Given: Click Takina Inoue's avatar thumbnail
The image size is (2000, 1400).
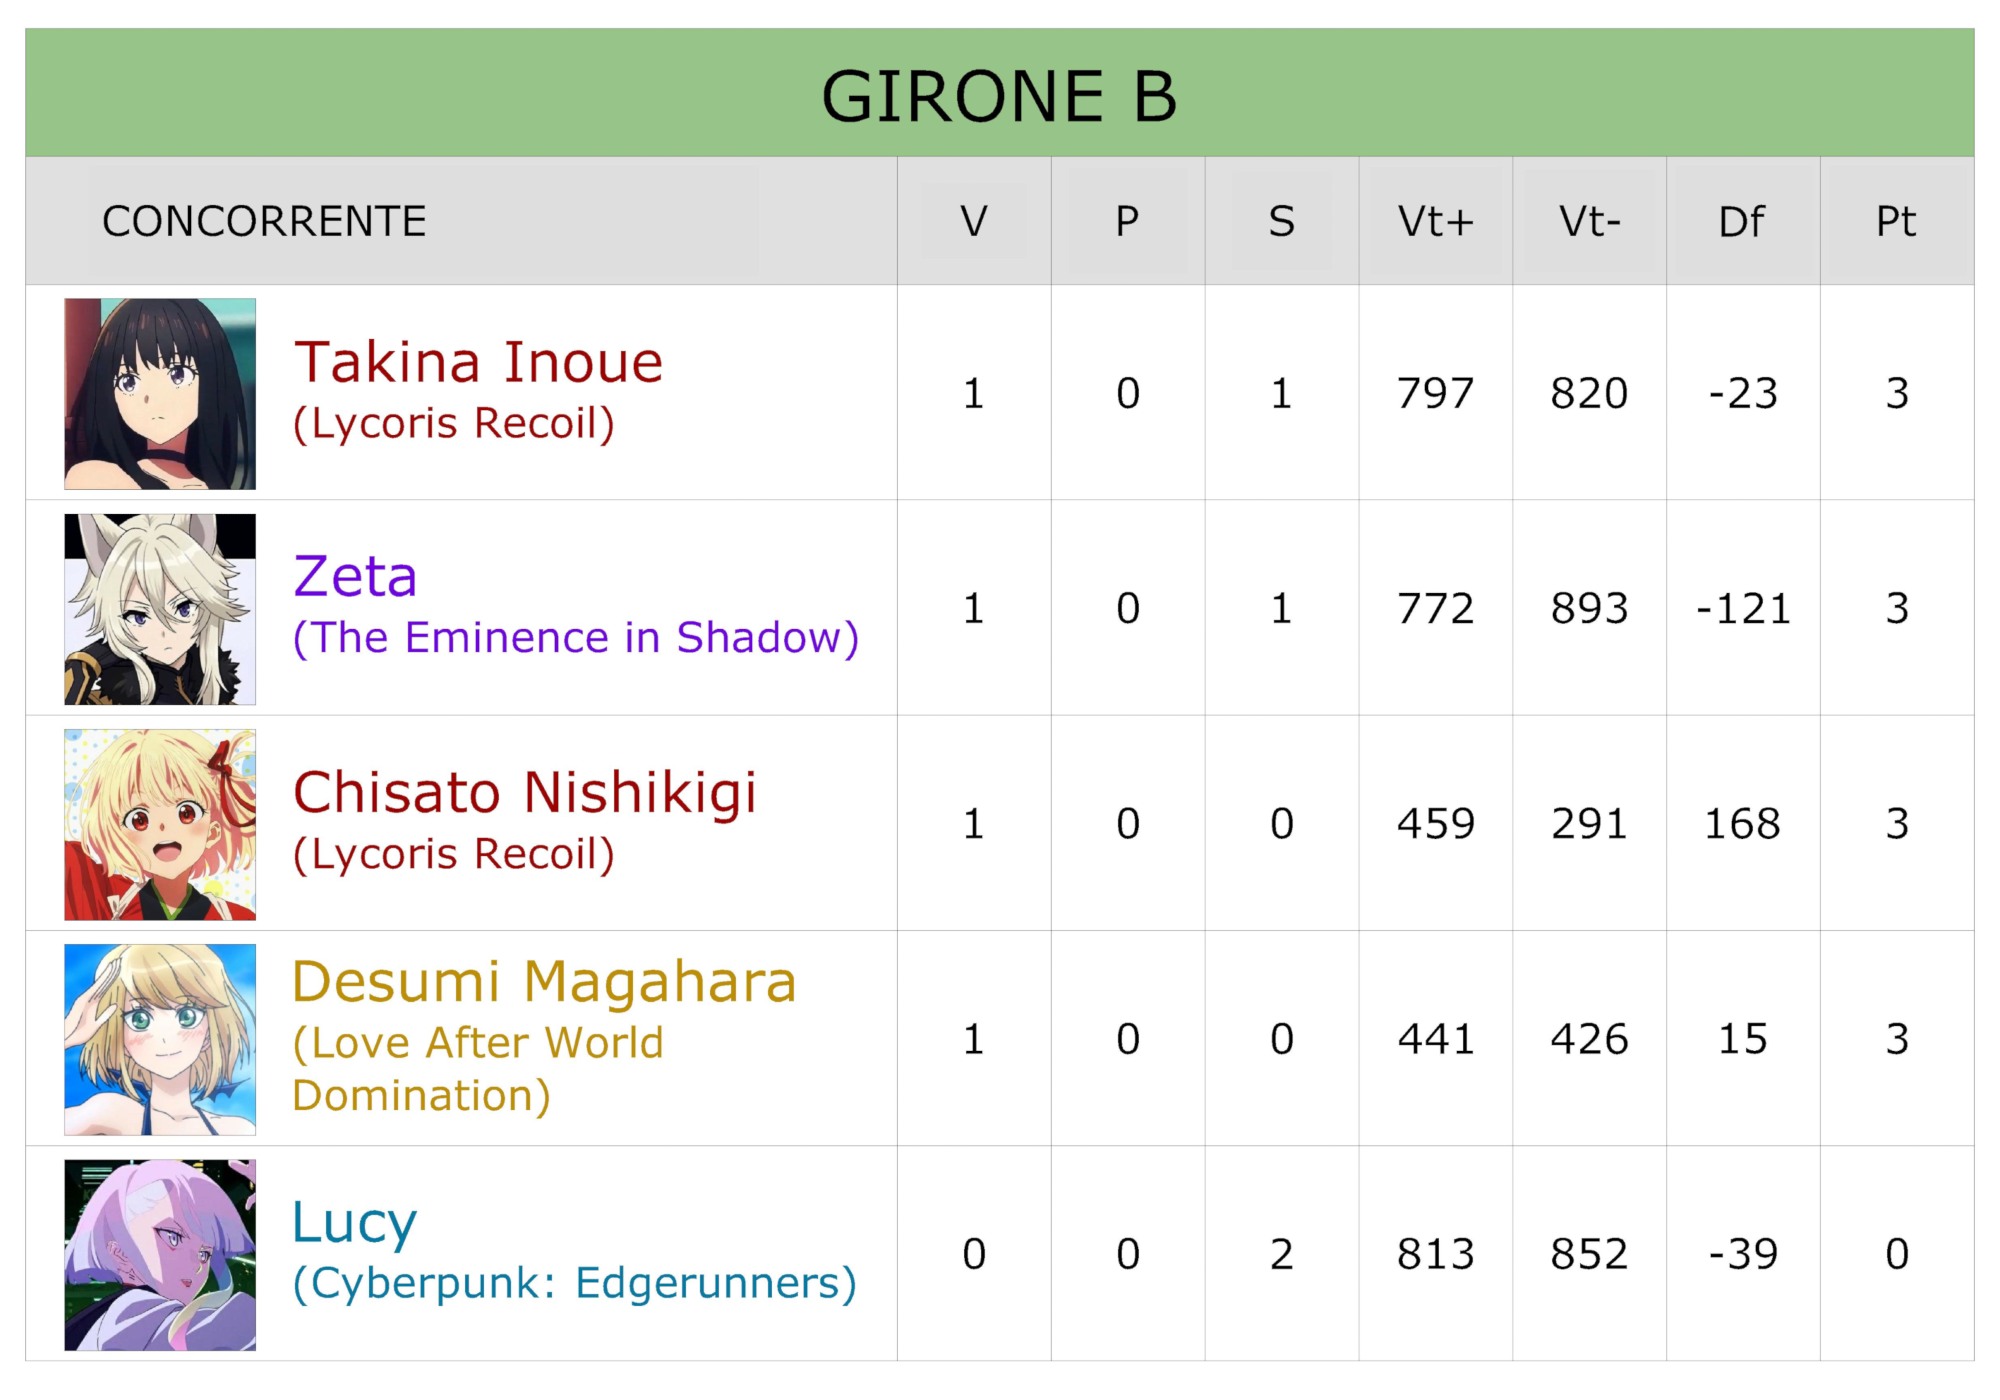Looking at the screenshot, I should [x=160, y=394].
